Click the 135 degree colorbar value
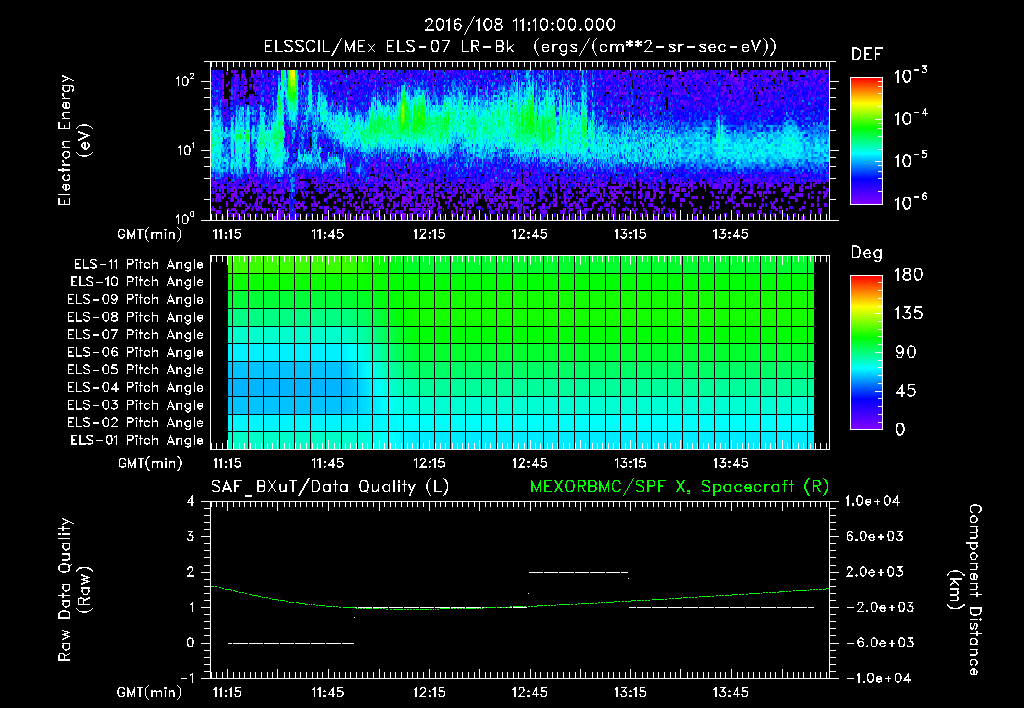Image resolution: width=1024 pixels, height=708 pixels. (x=908, y=314)
